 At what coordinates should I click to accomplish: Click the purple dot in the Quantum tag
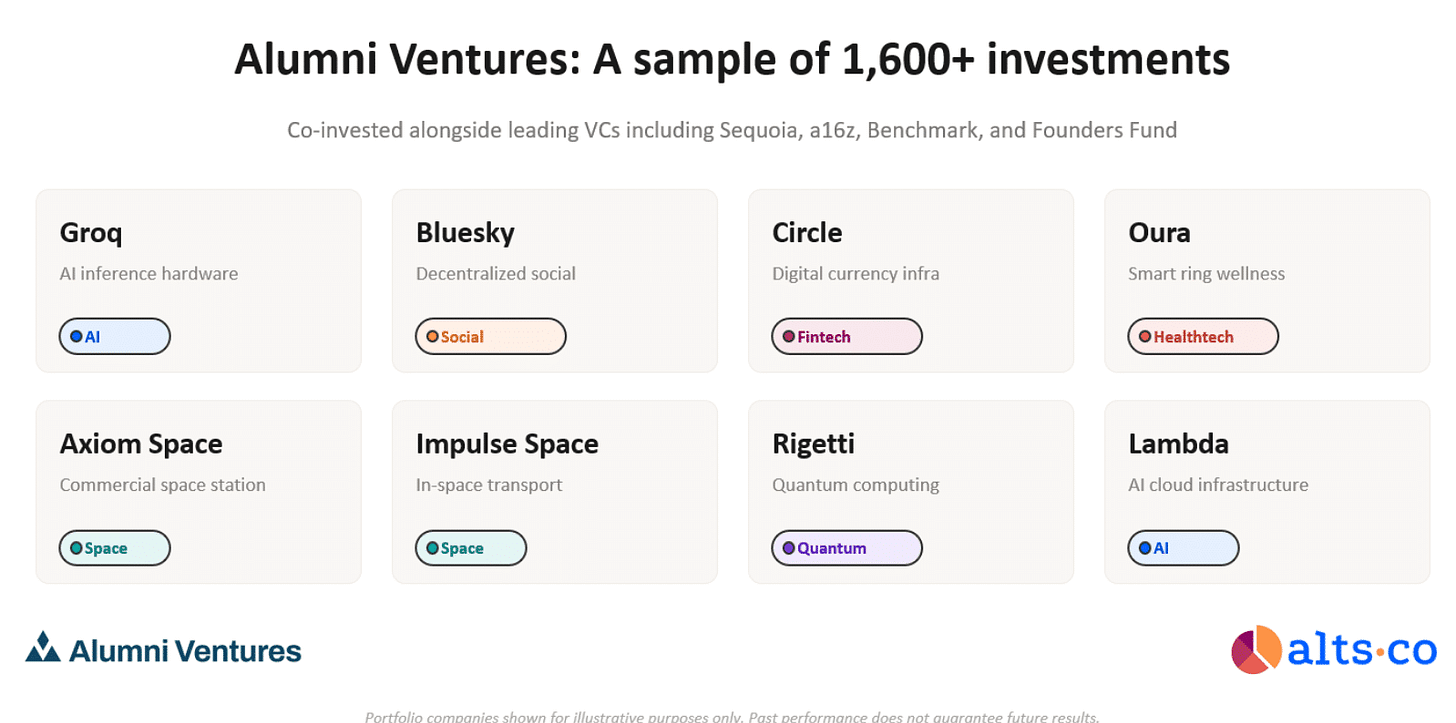point(789,548)
